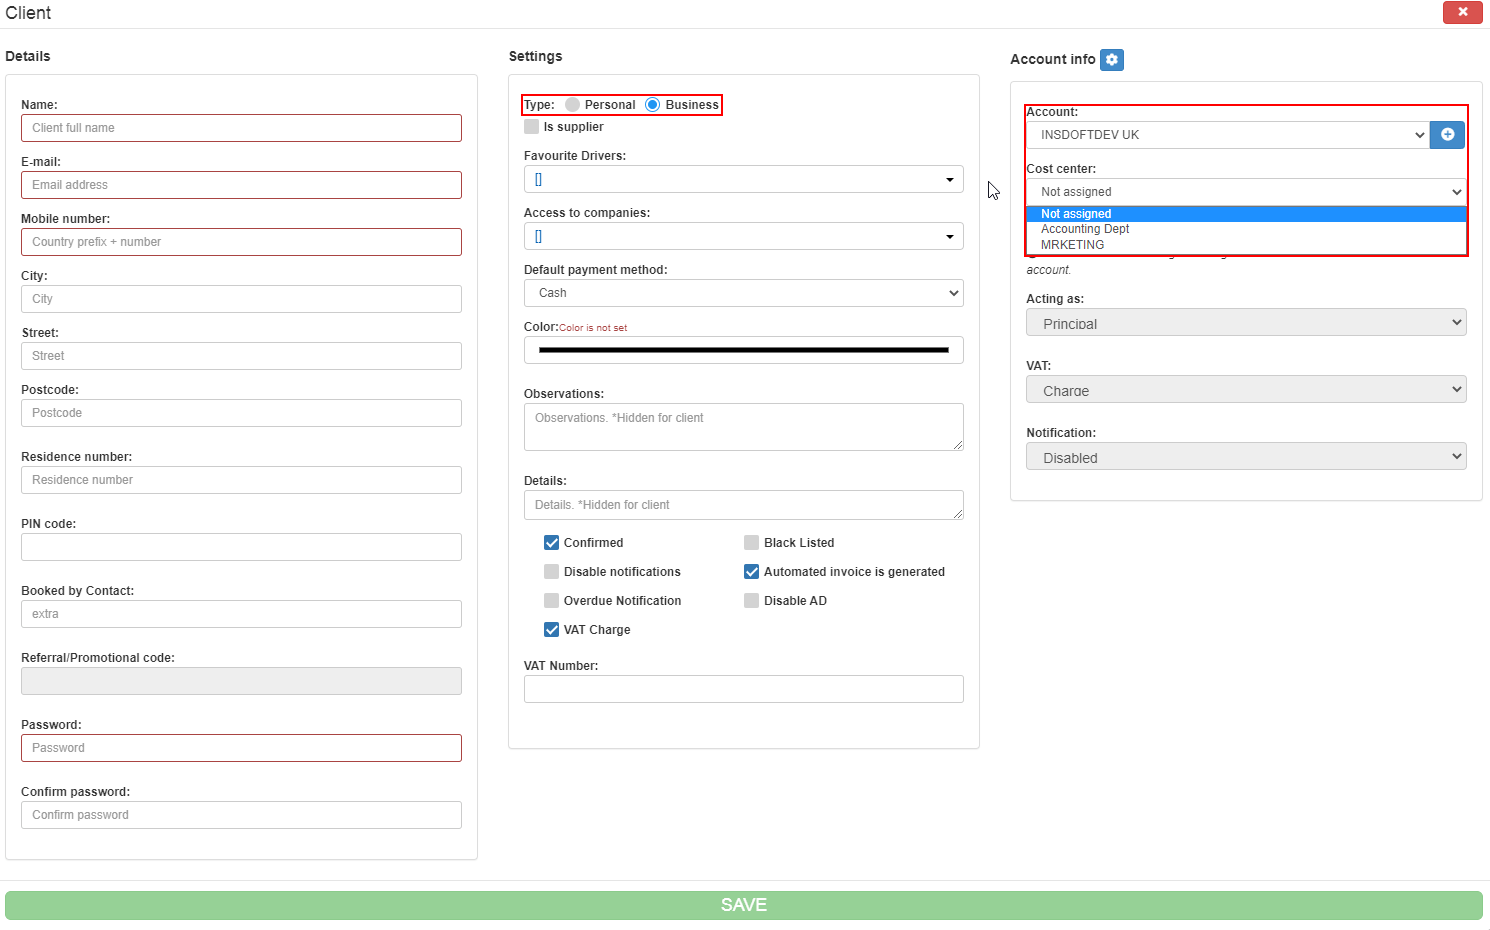Open the black Color picker bar
The height and width of the screenshot is (930, 1490).
pyautogui.click(x=744, y=350)
